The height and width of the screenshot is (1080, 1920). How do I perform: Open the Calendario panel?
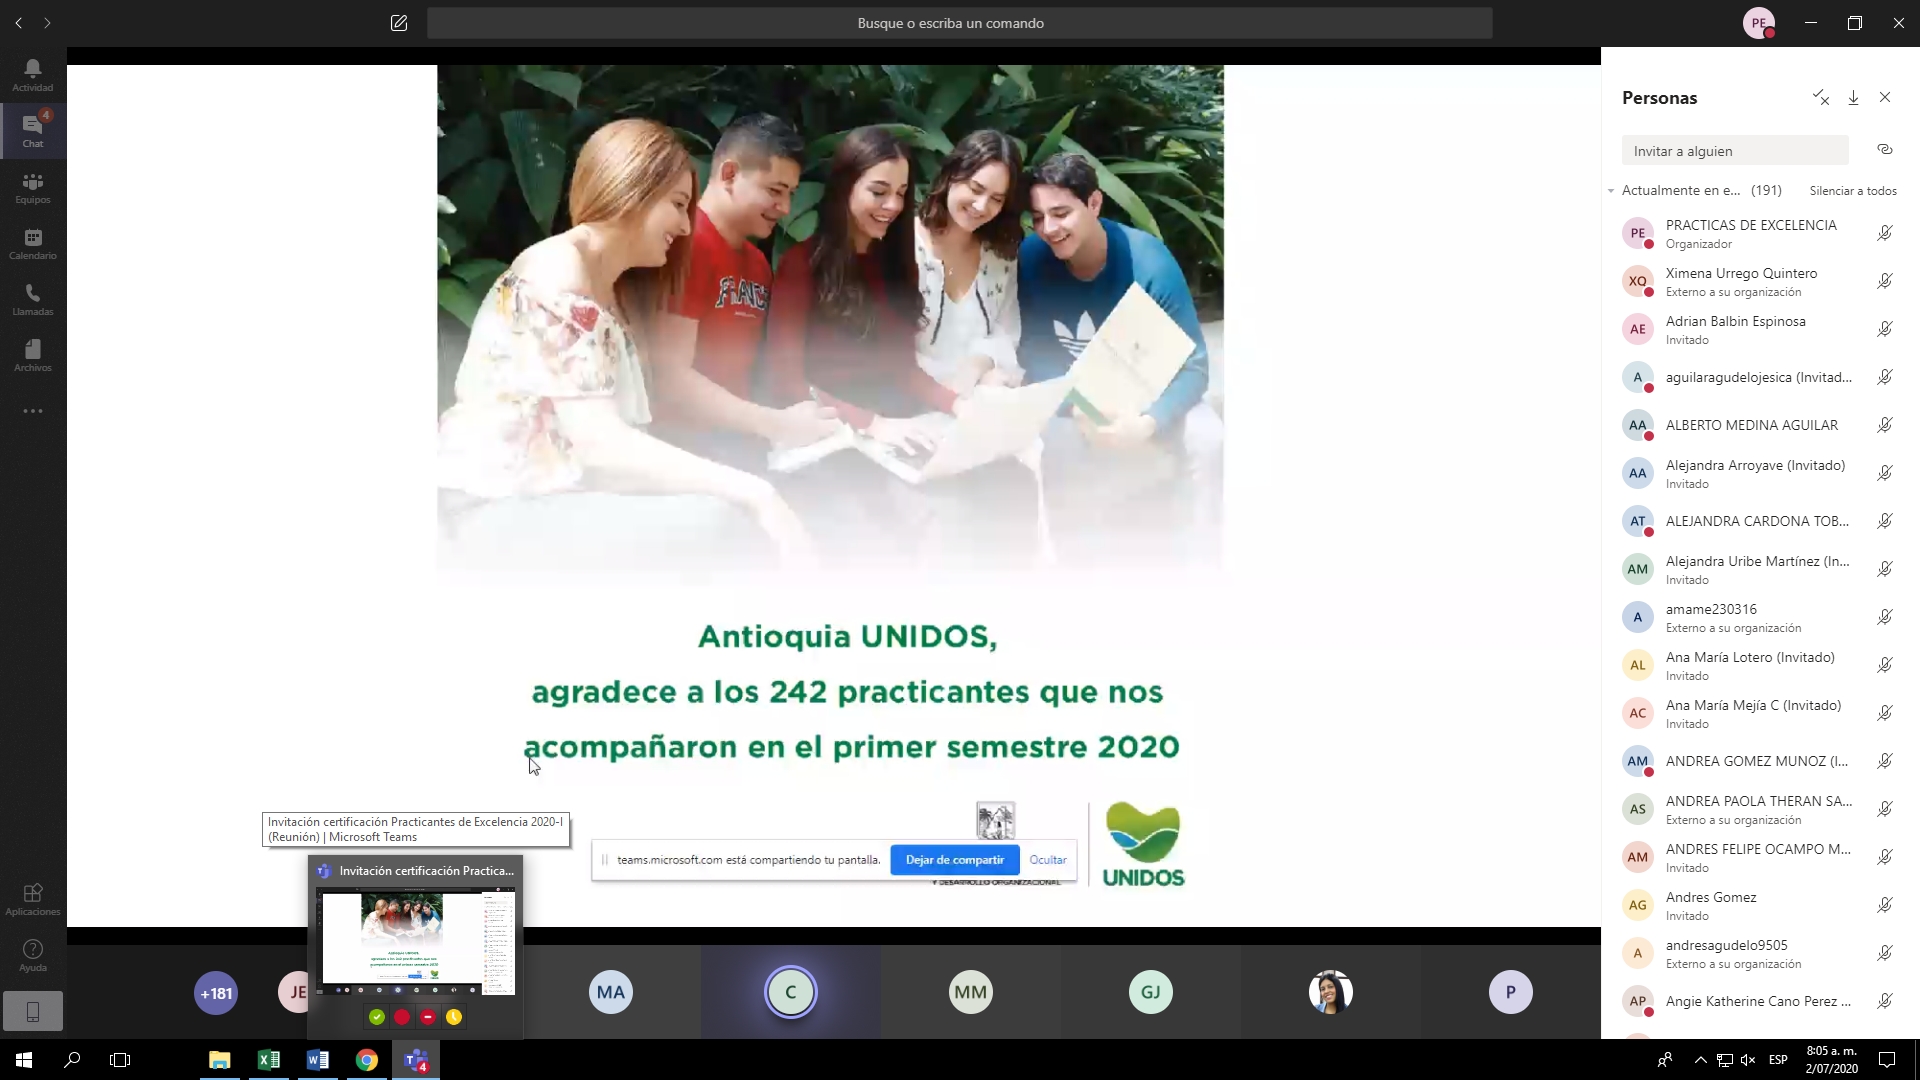pos(32,243)
